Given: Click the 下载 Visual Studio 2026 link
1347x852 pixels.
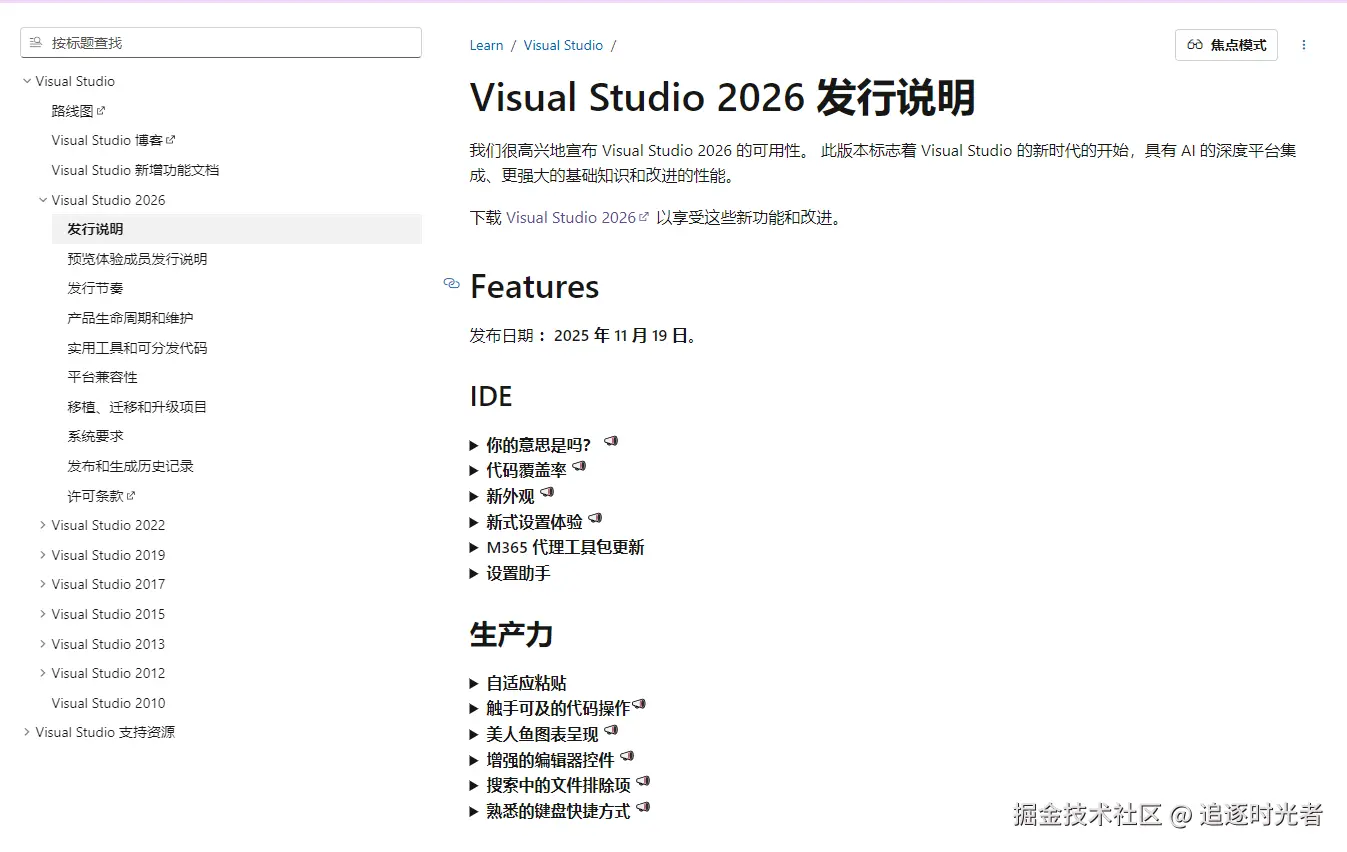Looking at the screenshot, I should 578,217.
